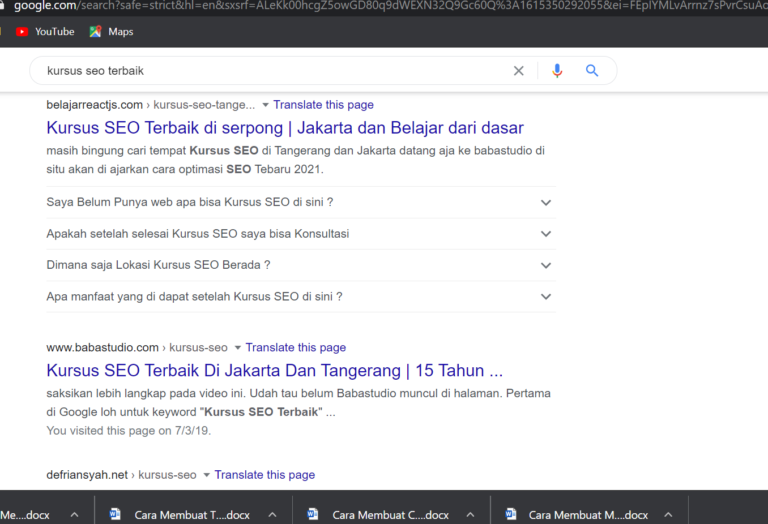This screenshot has height=524, width=768.
Task: Translate the babastudio.com result page
Action: [296, 348]
